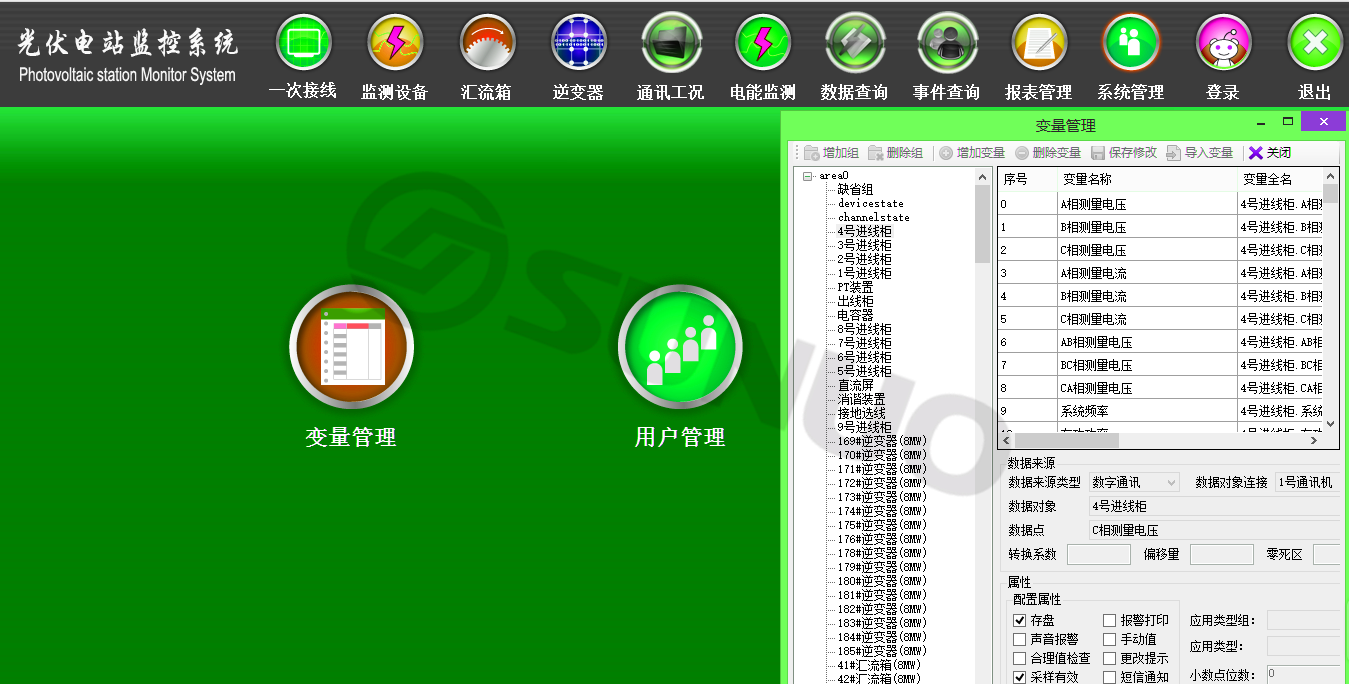Click 保存修改 in the toolbar
This screenshot has height=684, width=1349.
(1124, 153)
